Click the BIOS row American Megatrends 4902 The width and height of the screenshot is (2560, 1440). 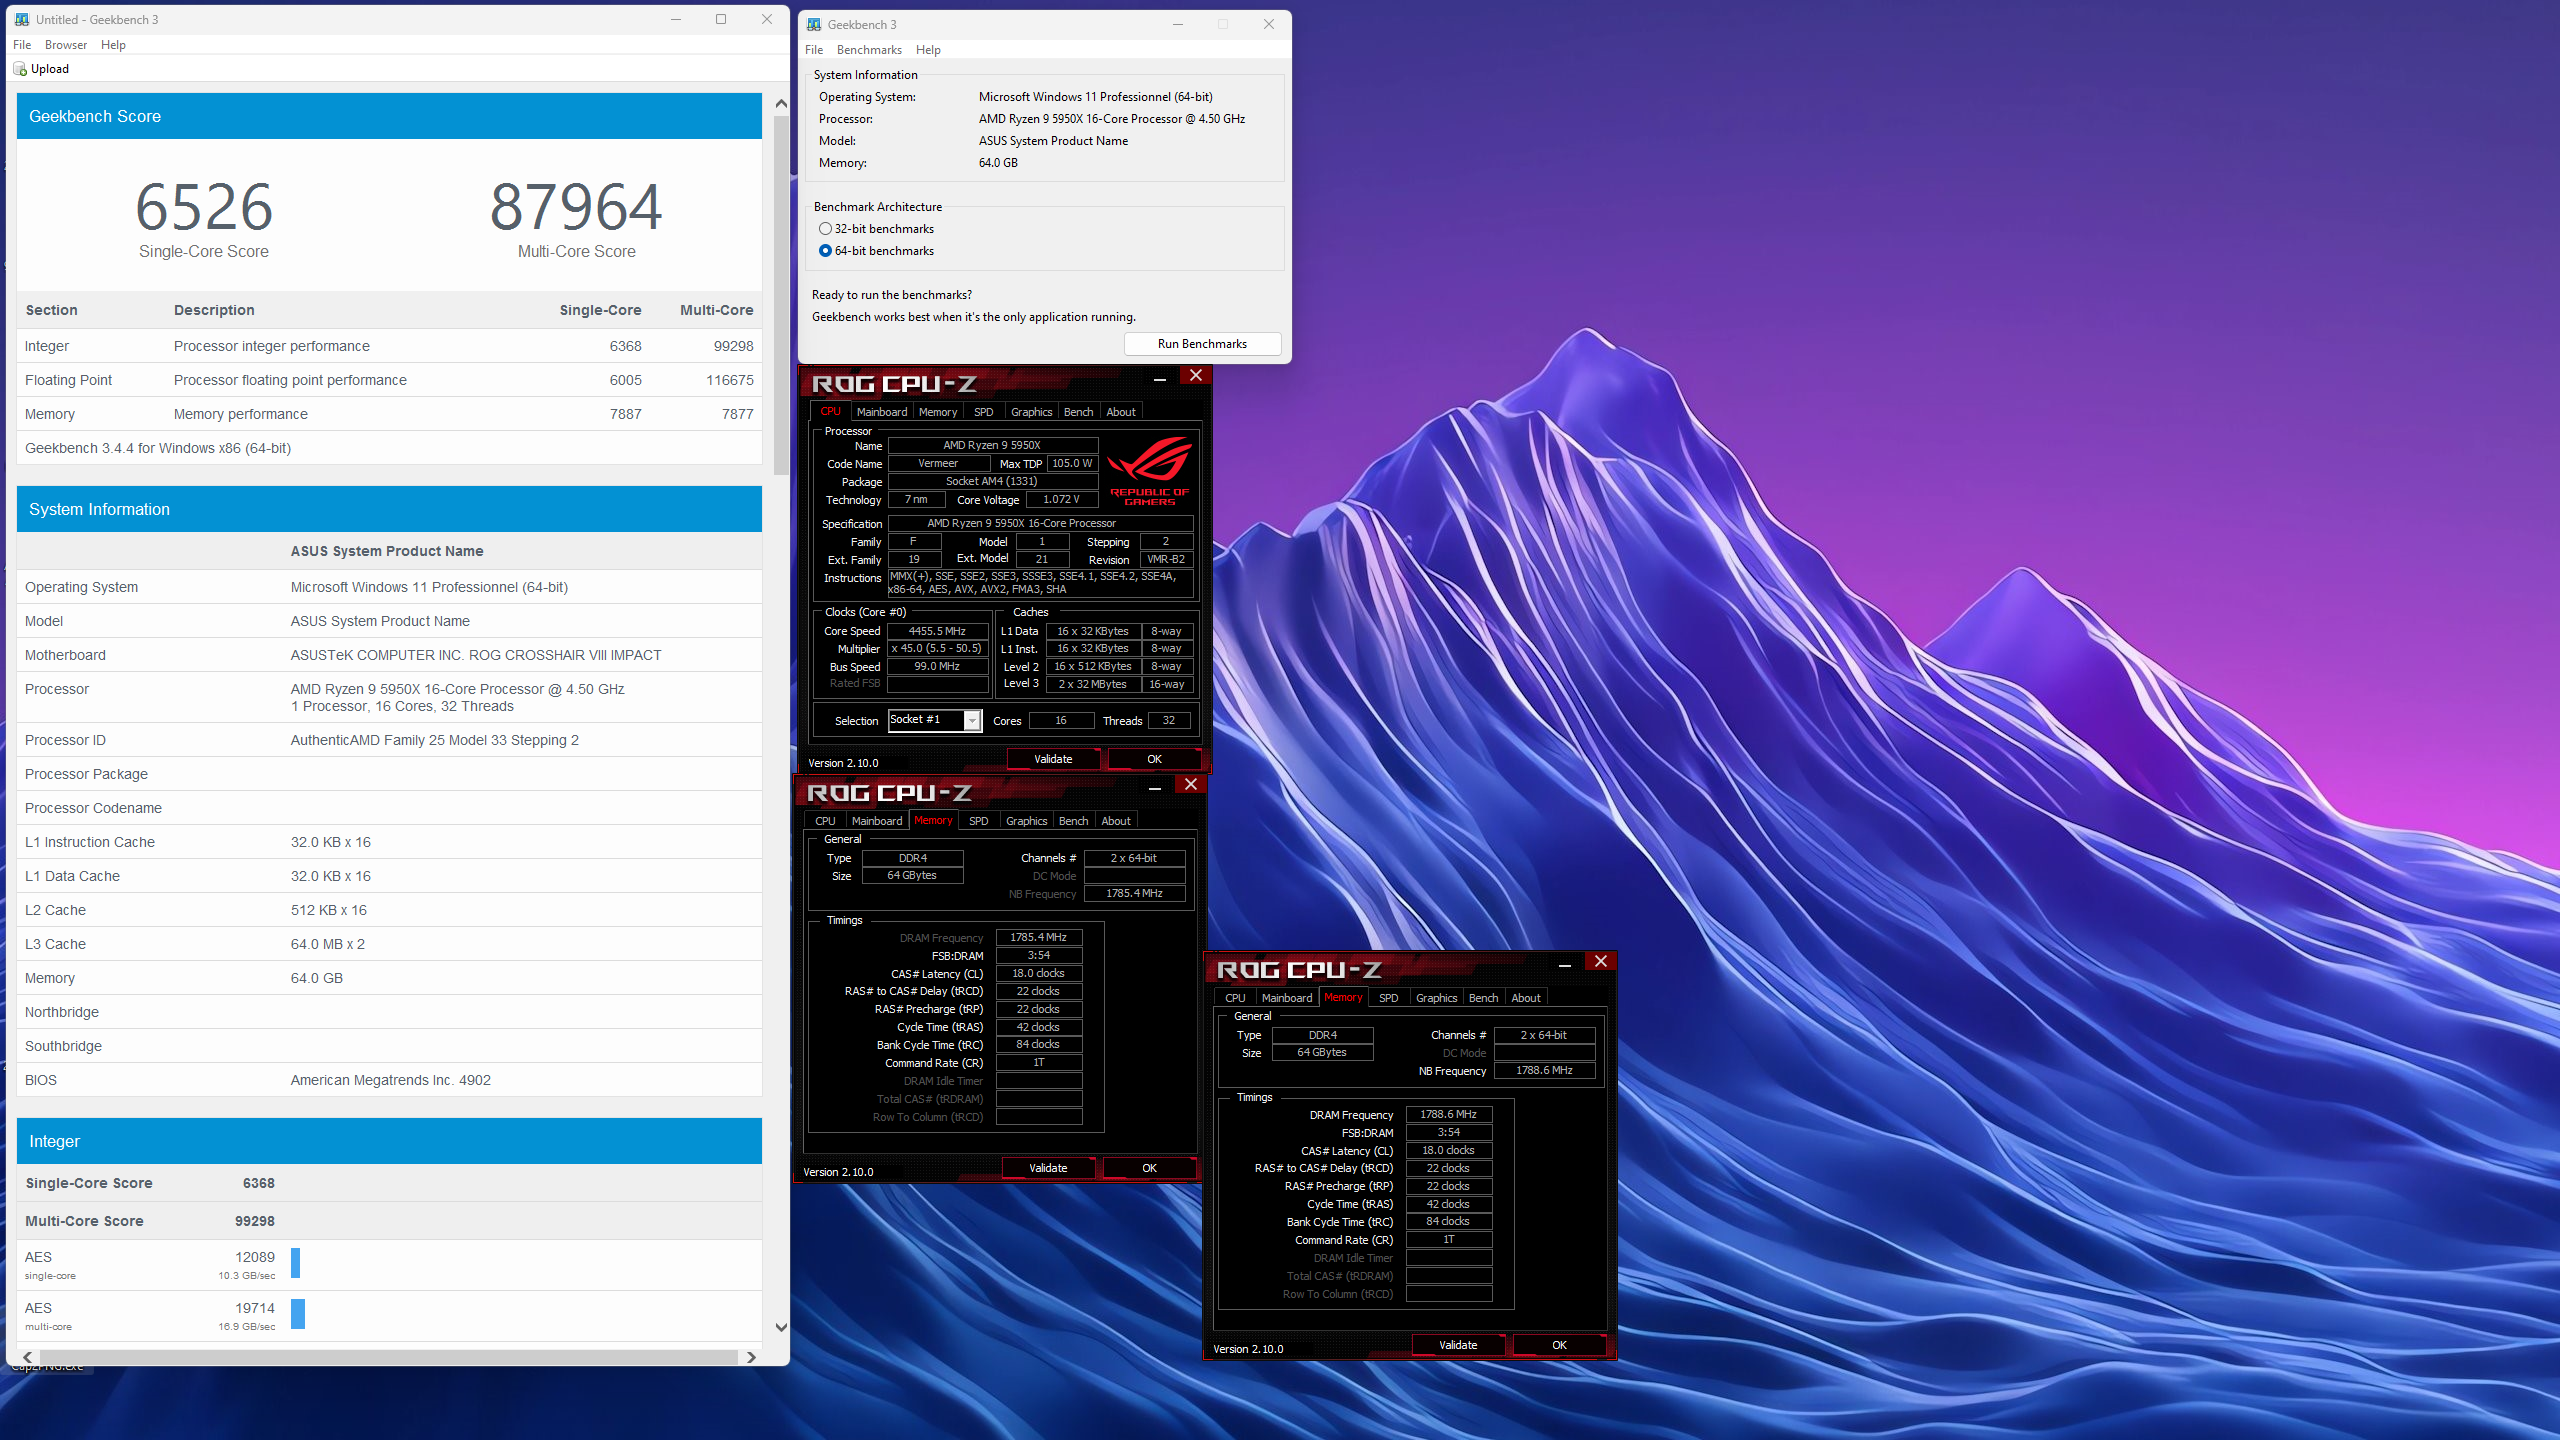point(389,1080)
